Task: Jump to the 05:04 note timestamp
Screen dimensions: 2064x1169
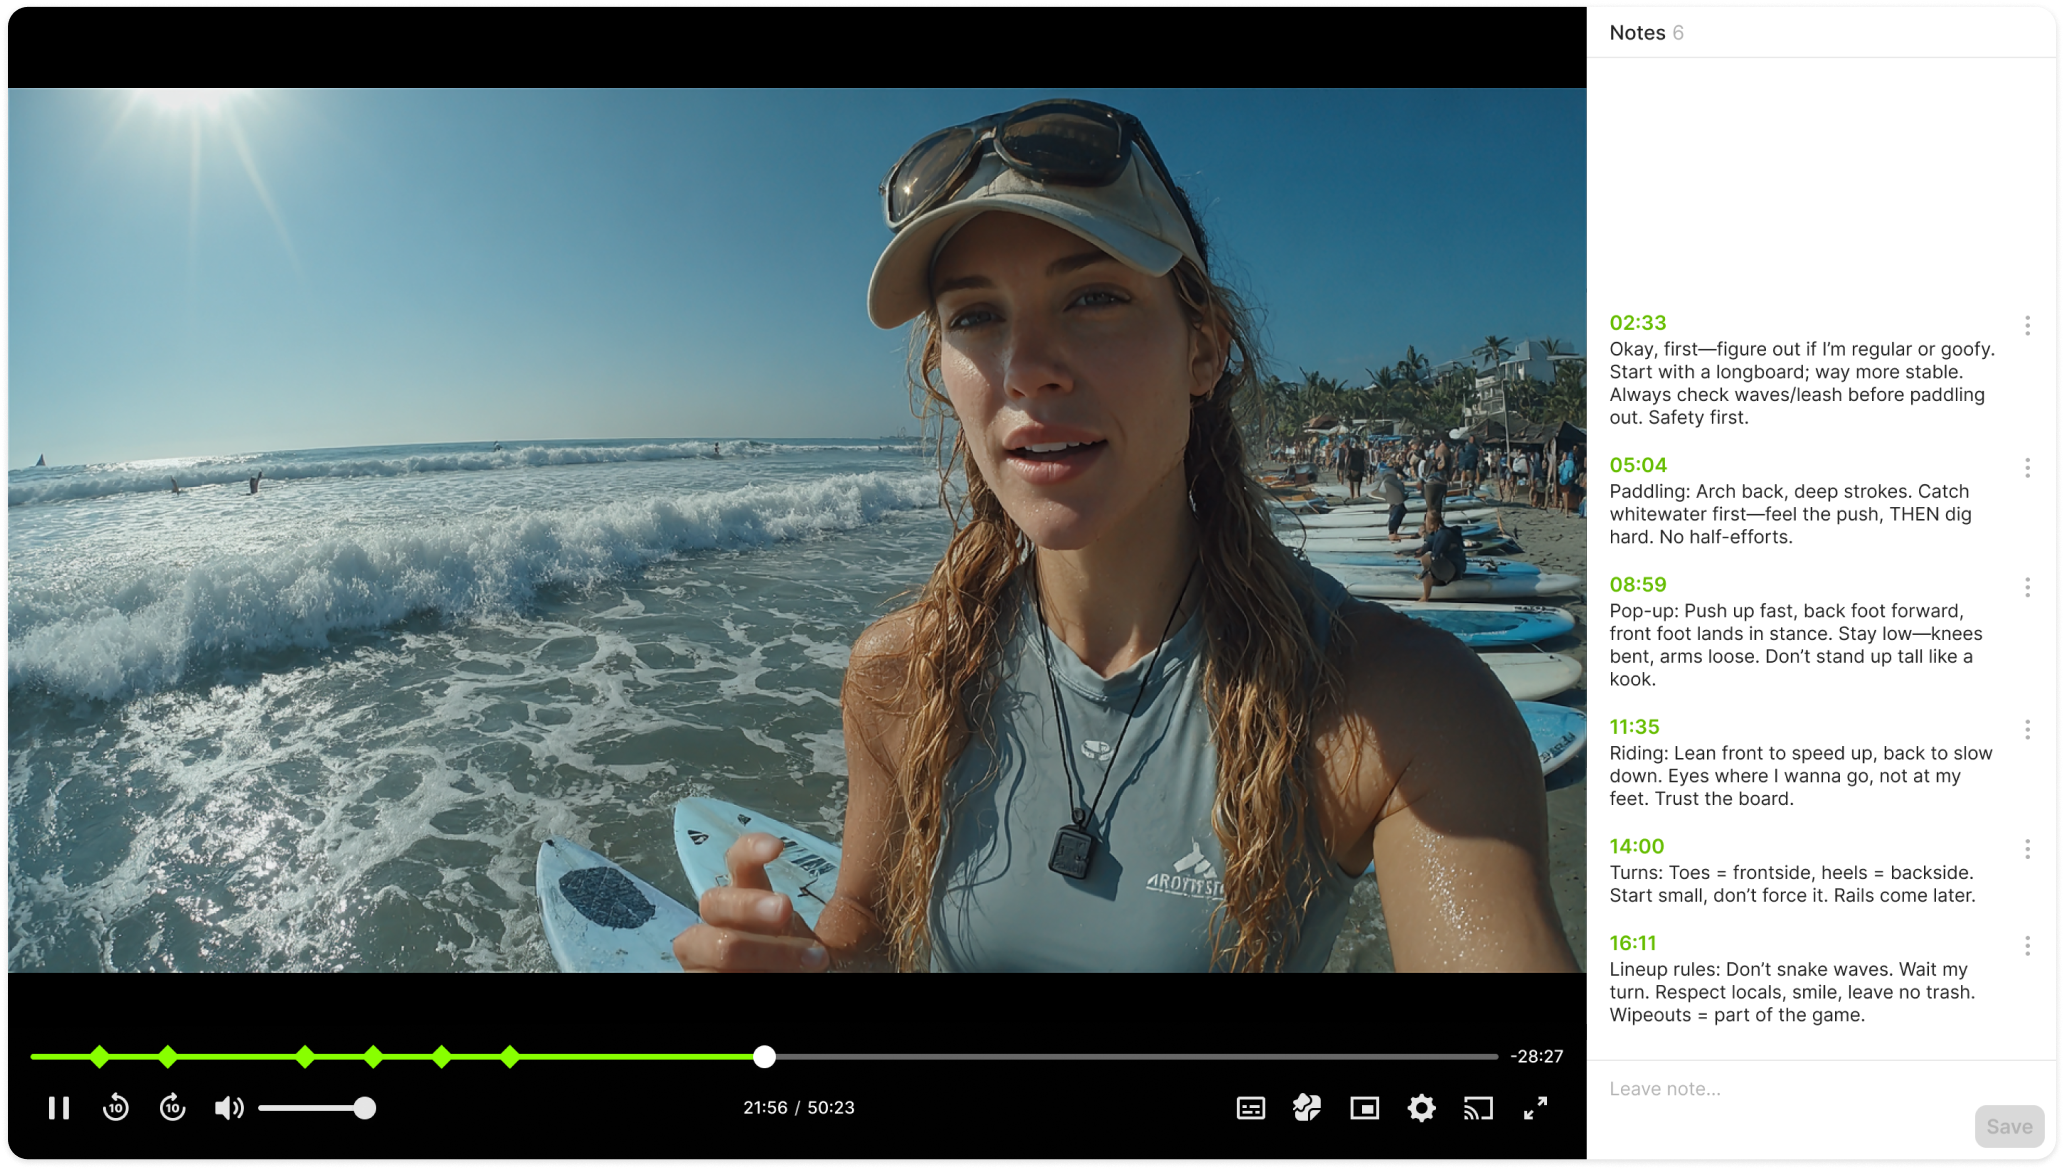Action: 1638,465
